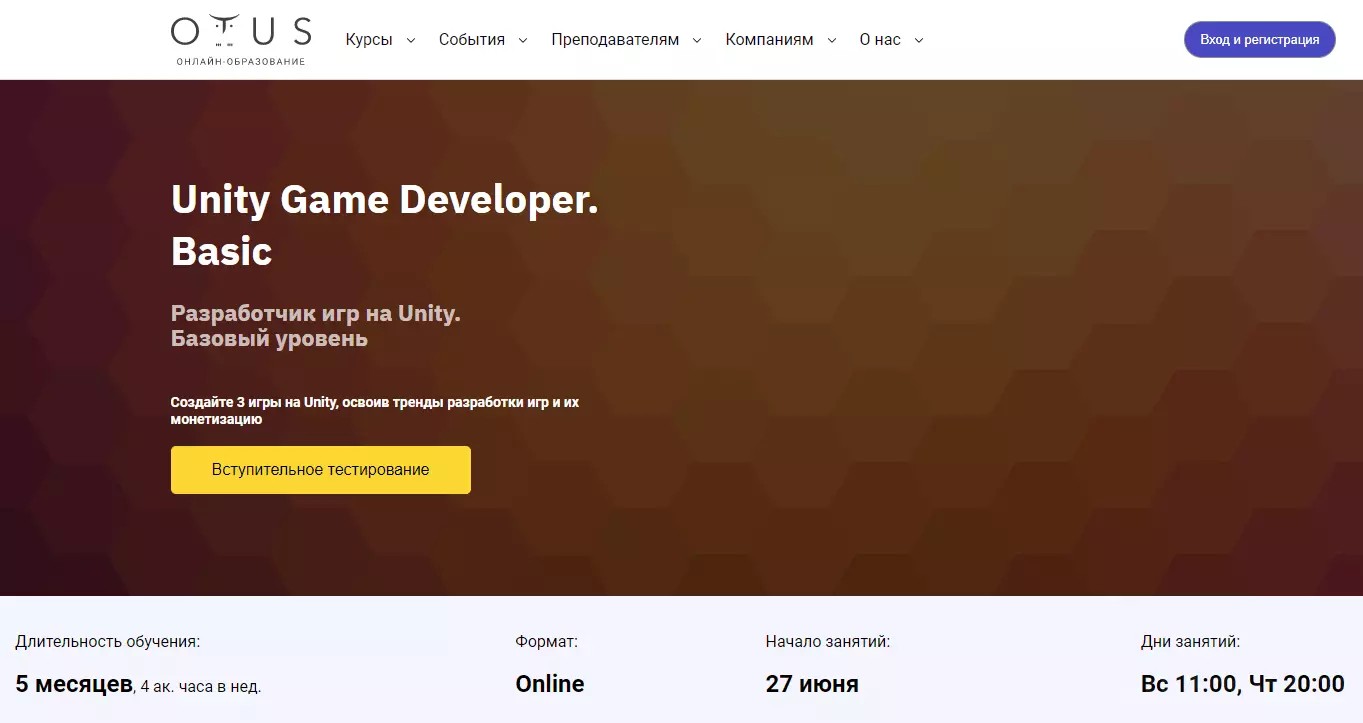This screenshot has width=1363, height=723.
Task: Click the OTUS logo
Action: [x=241, y=40]
